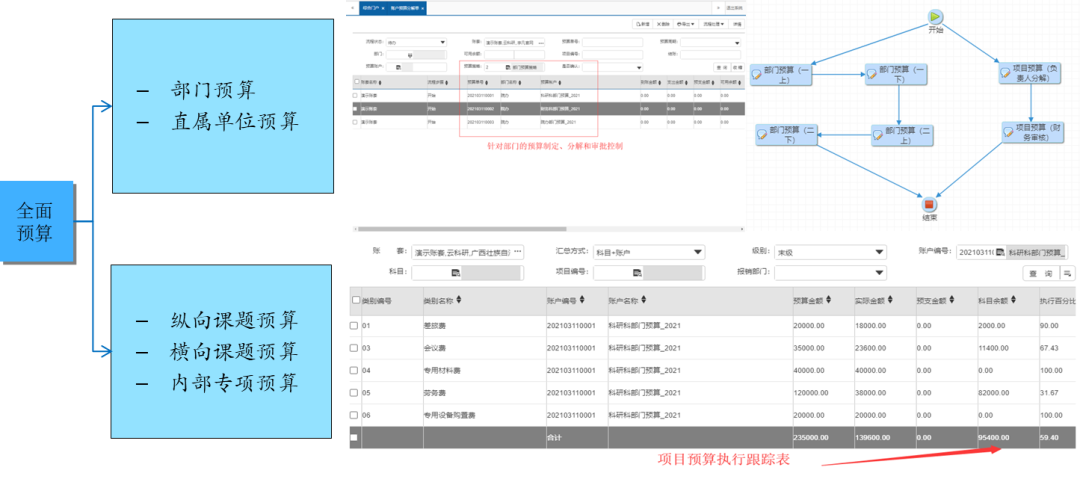Switch to the active budget breakdown tab
Image resolution: width=1080 pixels, height=482 pixels.
tap(405, 8)
